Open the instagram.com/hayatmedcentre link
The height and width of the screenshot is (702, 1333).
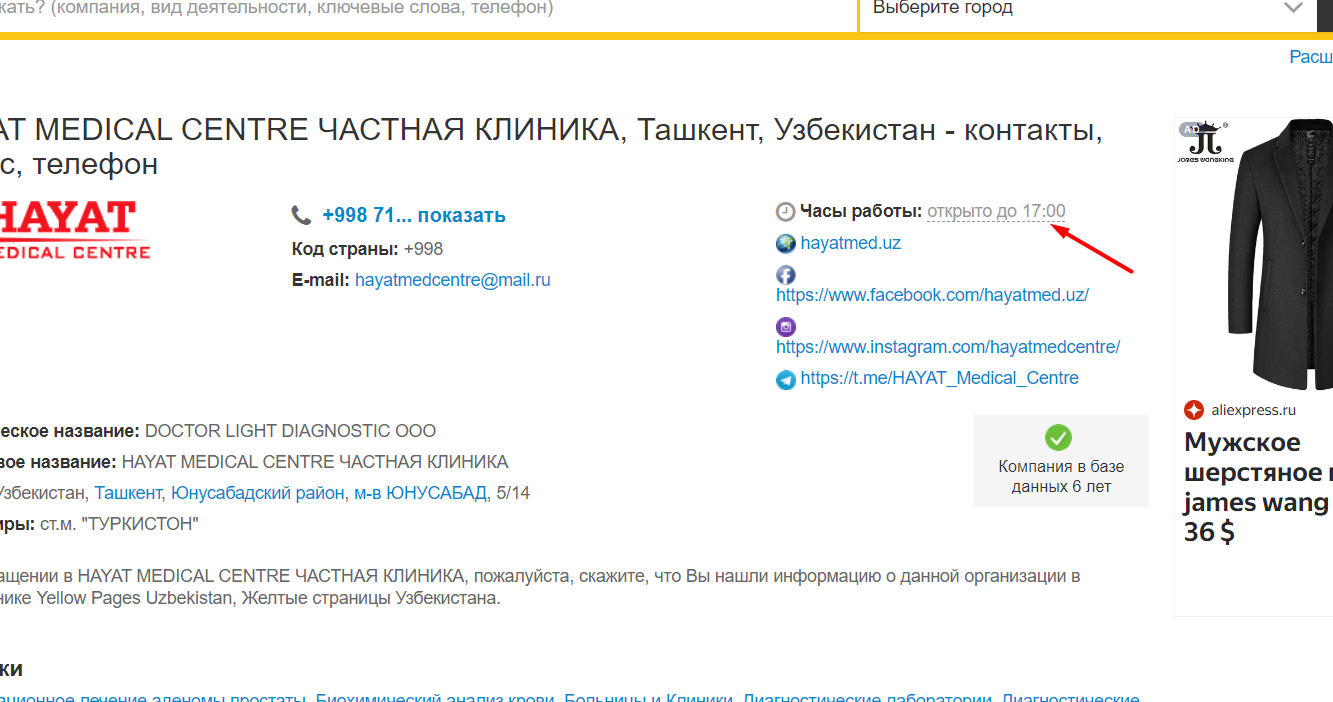[948, 347]
